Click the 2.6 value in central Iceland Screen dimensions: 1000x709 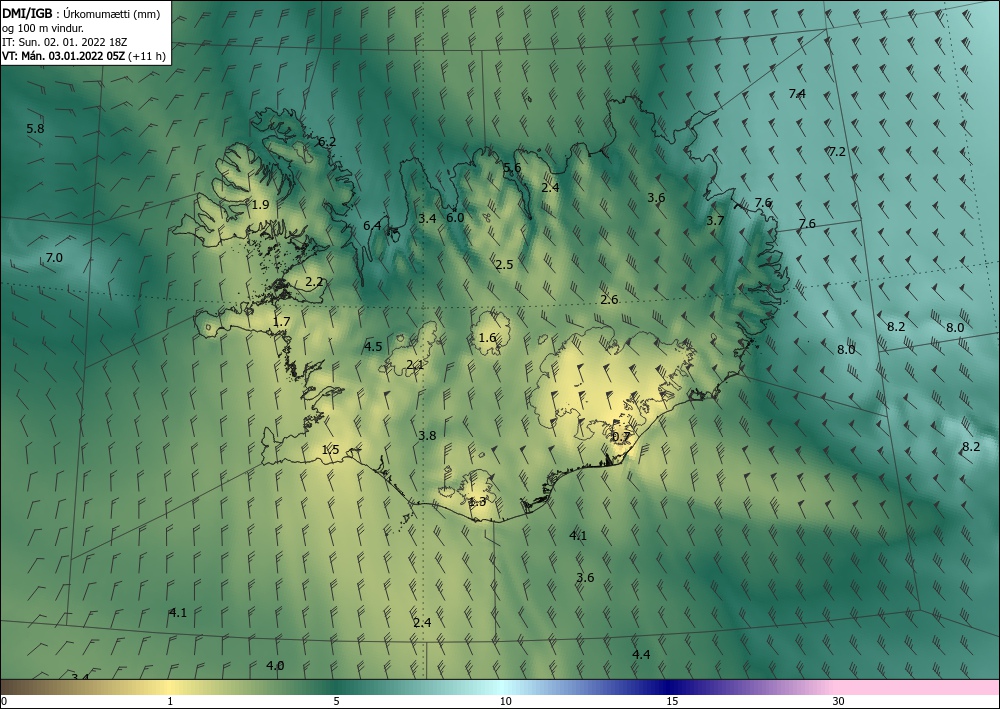pos(609,300)
